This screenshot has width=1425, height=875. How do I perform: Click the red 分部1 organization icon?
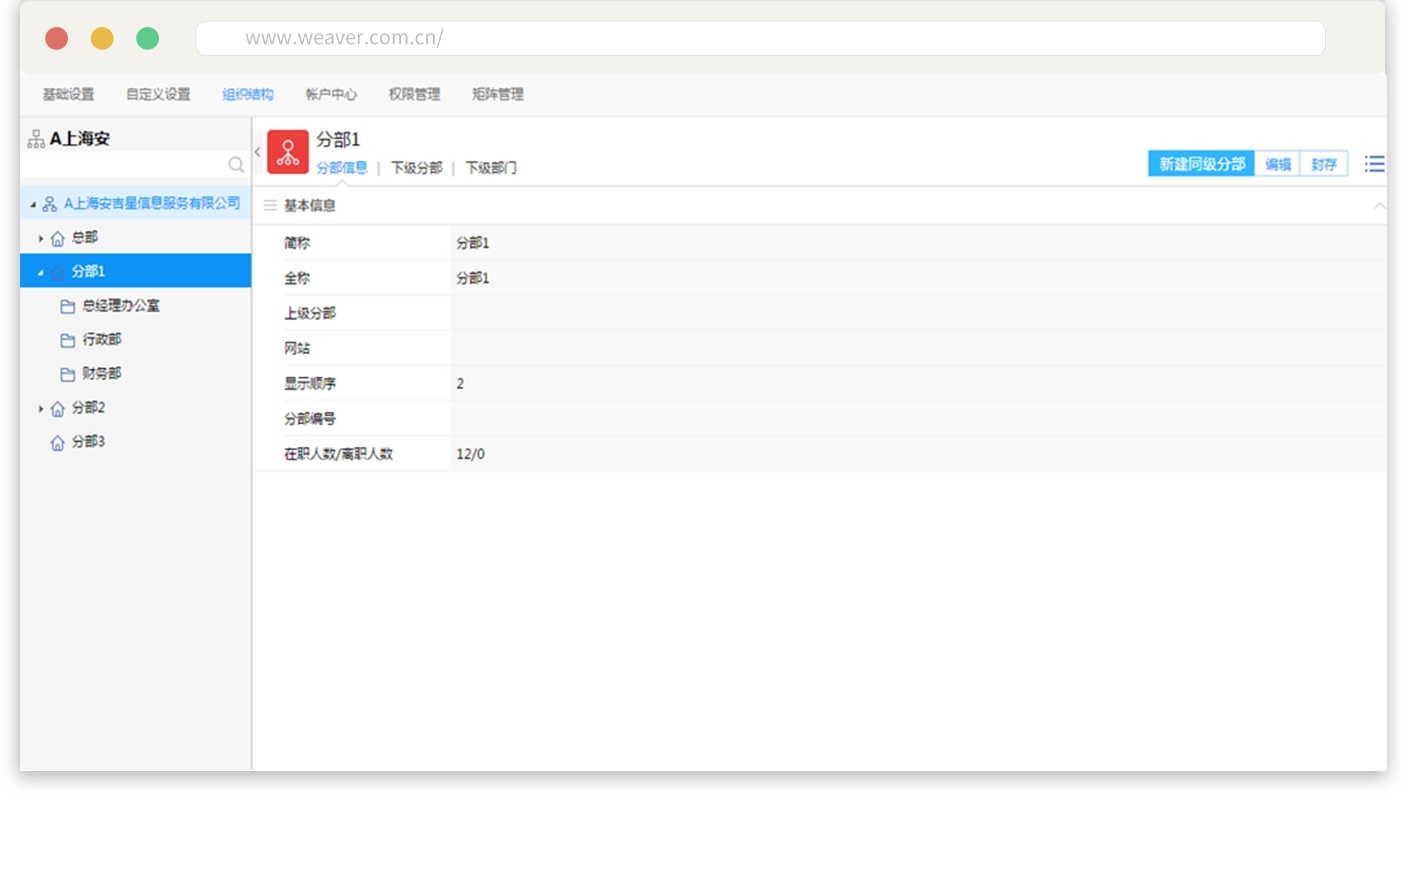288,152
